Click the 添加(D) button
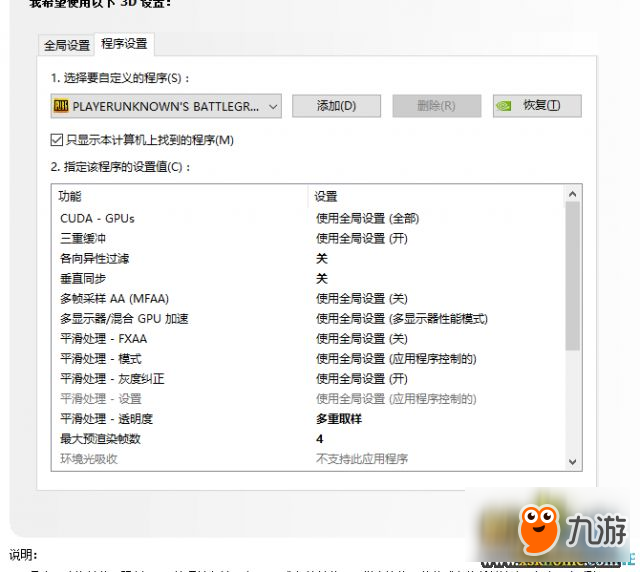640x572 pixels. coord(336,106)
